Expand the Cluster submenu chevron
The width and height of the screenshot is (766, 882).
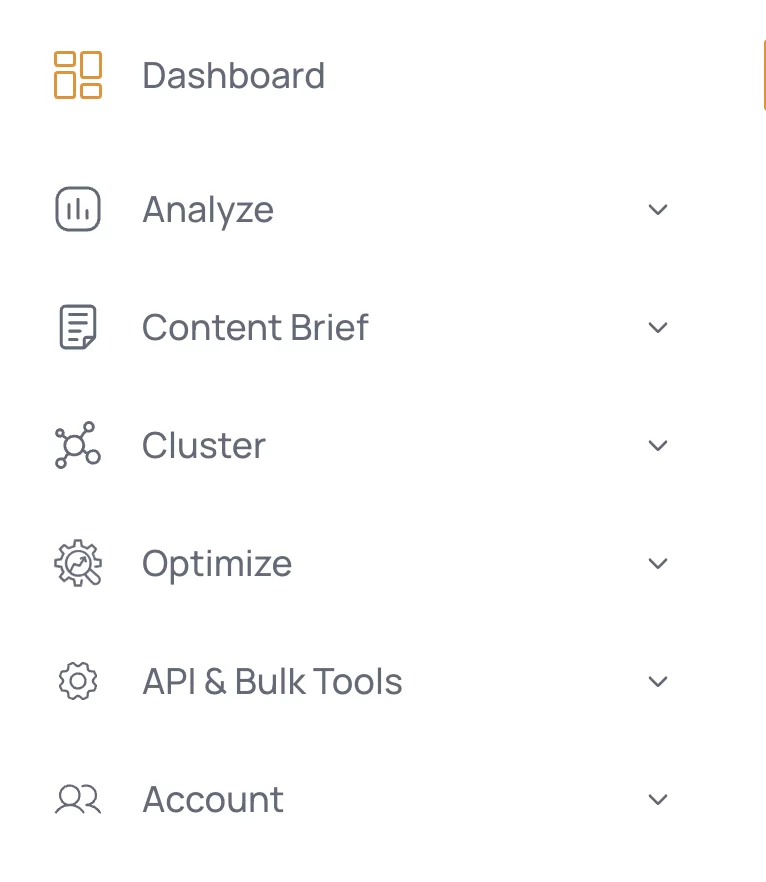[x=657, y=446]
